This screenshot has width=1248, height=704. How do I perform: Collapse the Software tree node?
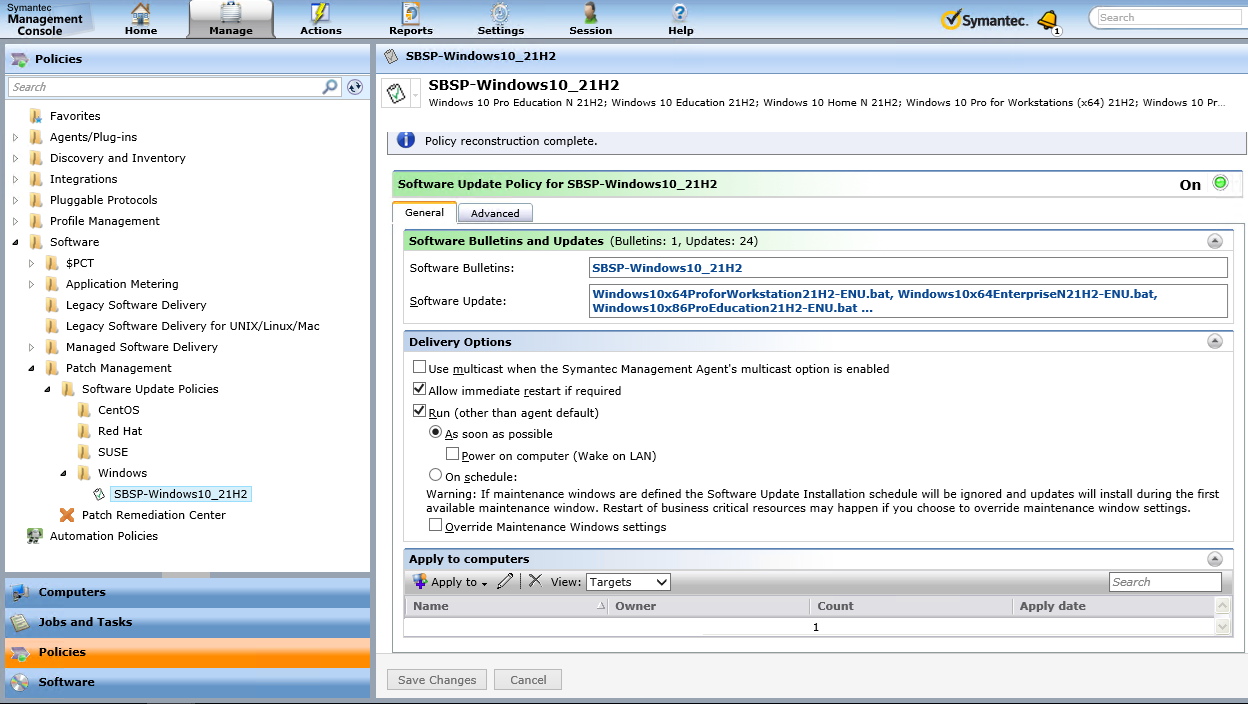[16, 242]
